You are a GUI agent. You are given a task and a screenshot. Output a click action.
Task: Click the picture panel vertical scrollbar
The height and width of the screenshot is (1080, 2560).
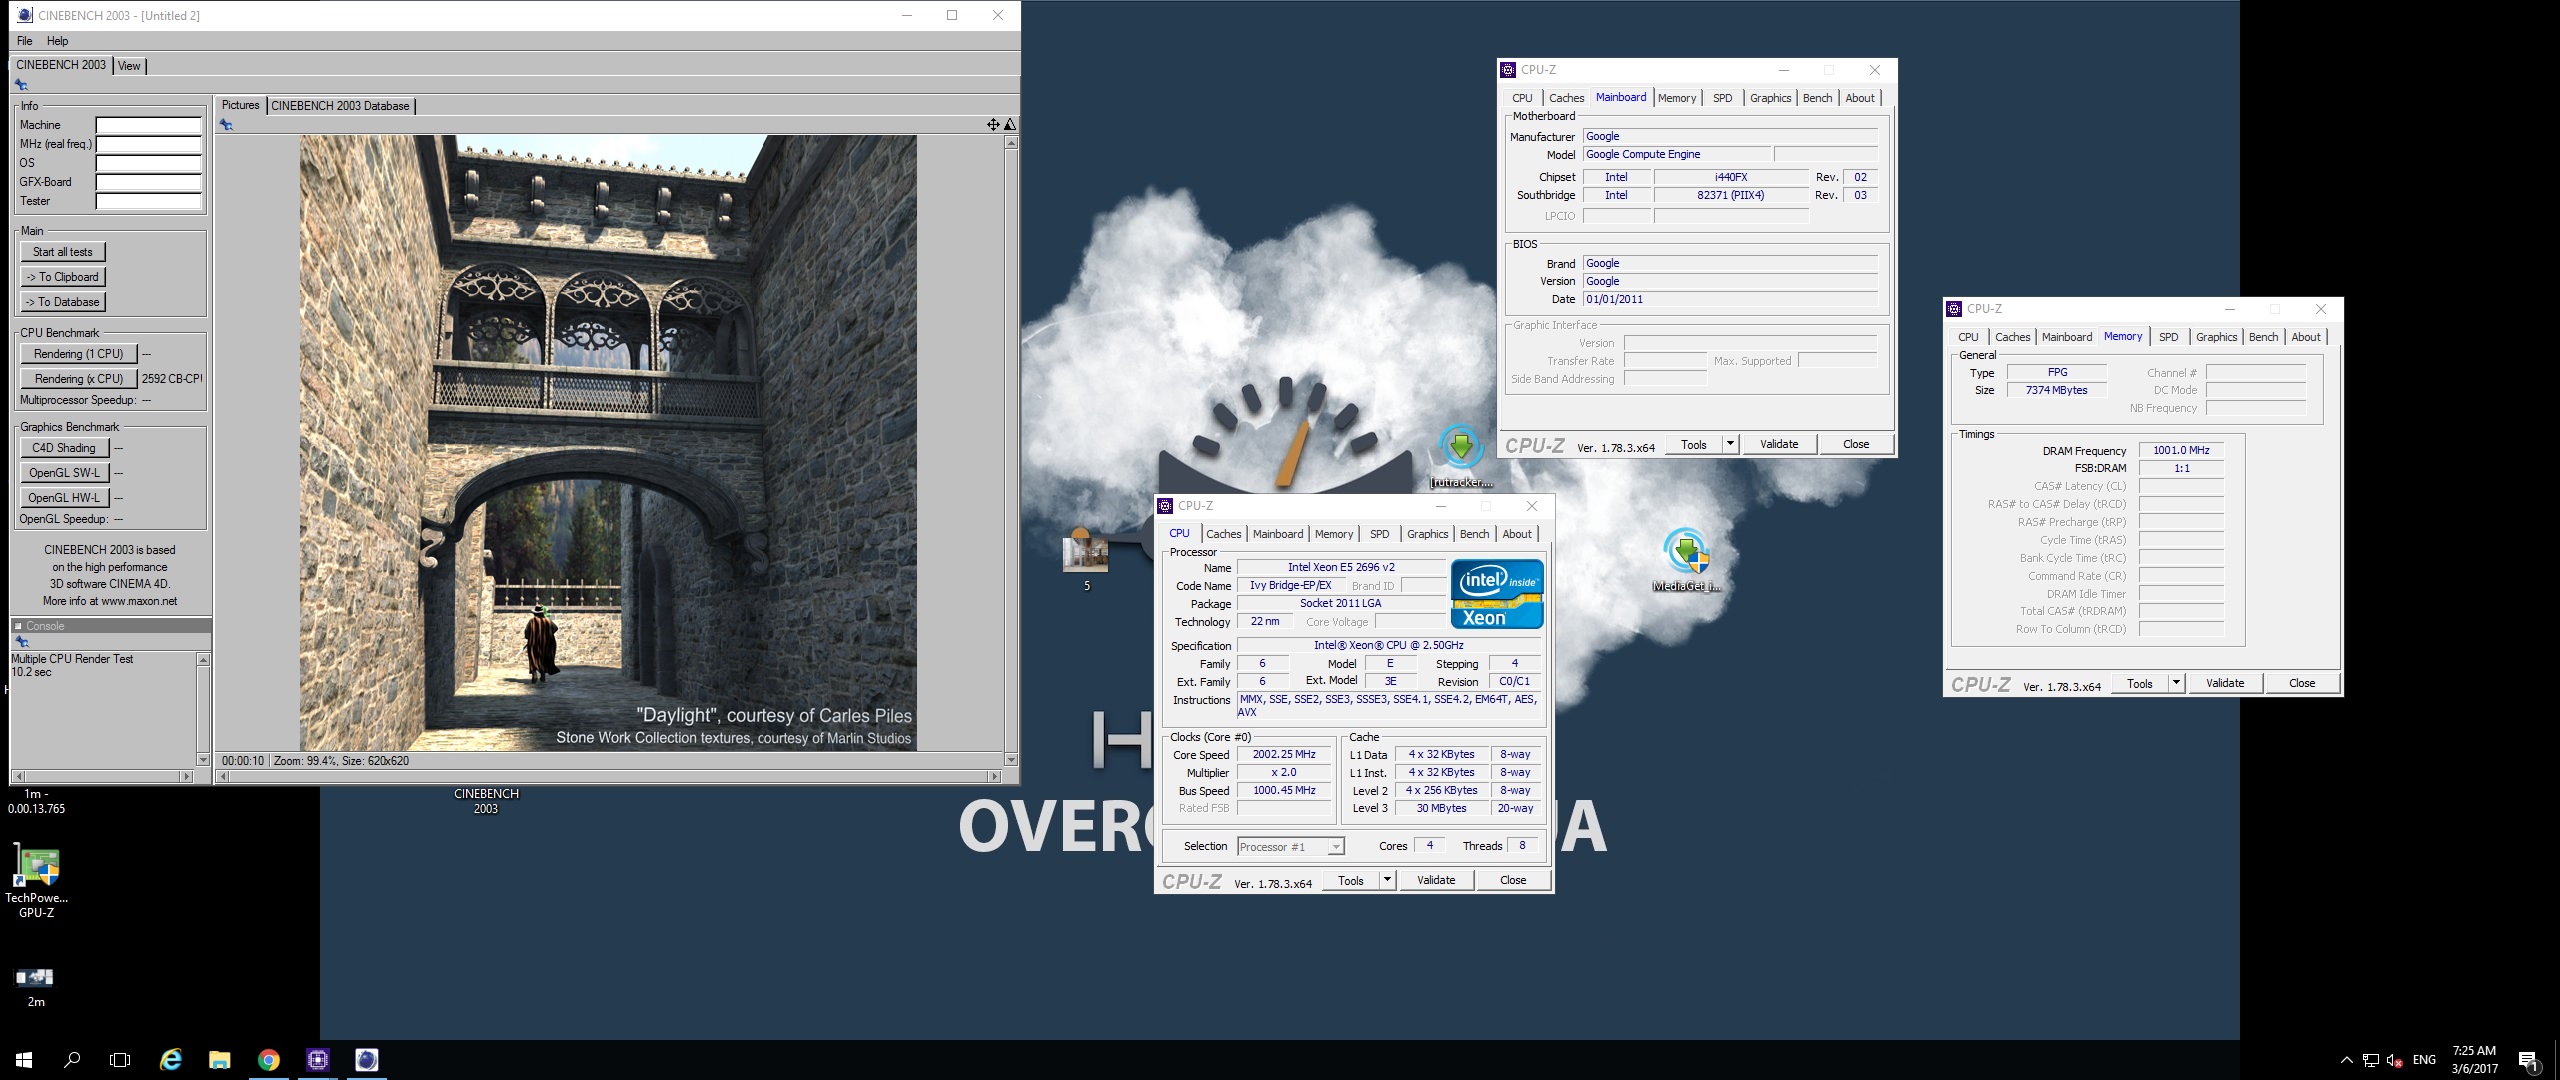point(1011,450)
